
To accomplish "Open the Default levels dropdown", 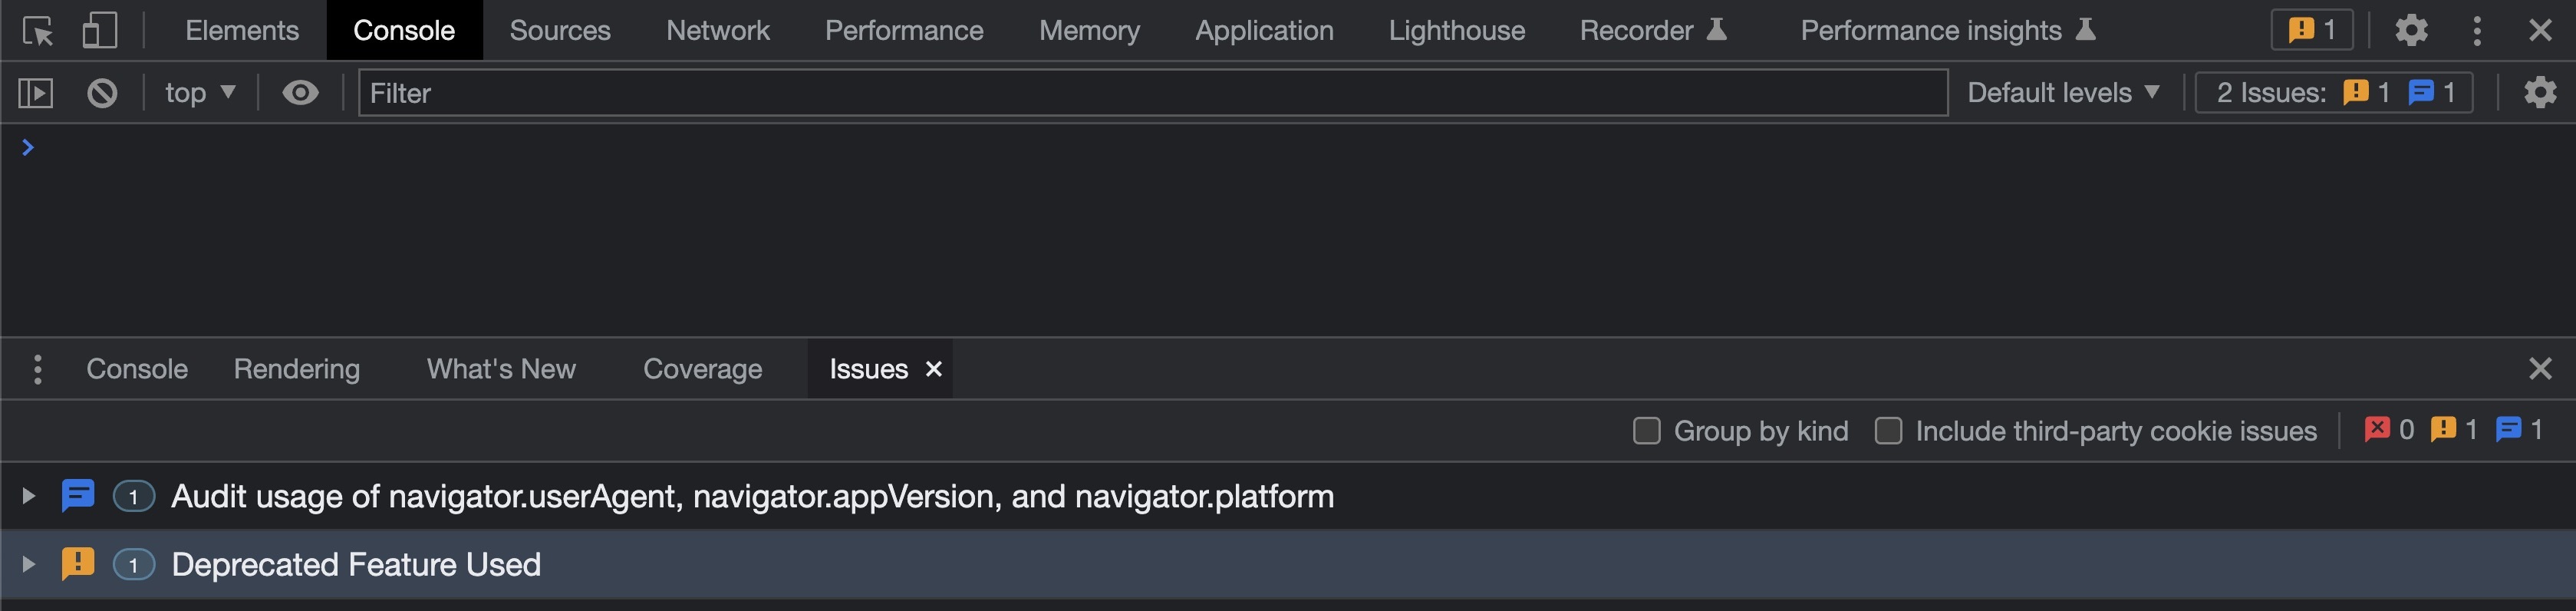I will coord(2062,93).
